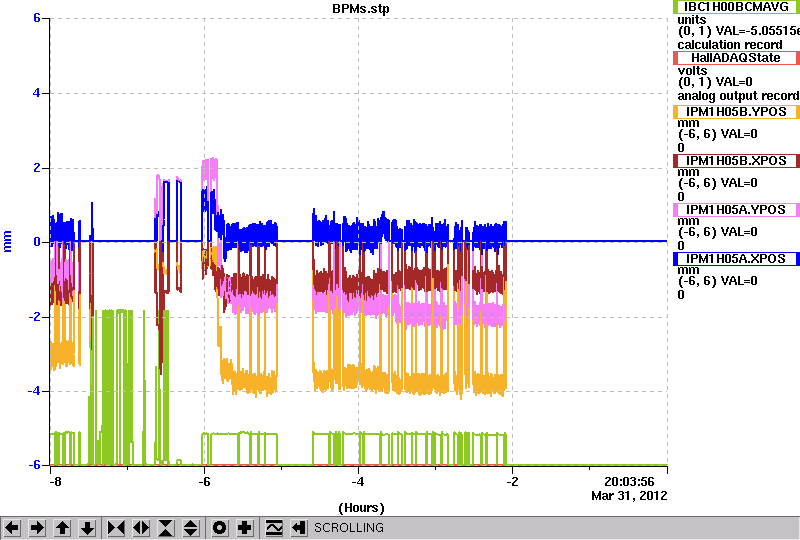Click the -2 value on the y-axis
The width and height of the screenshot is (800, 540).
(34, 317)
